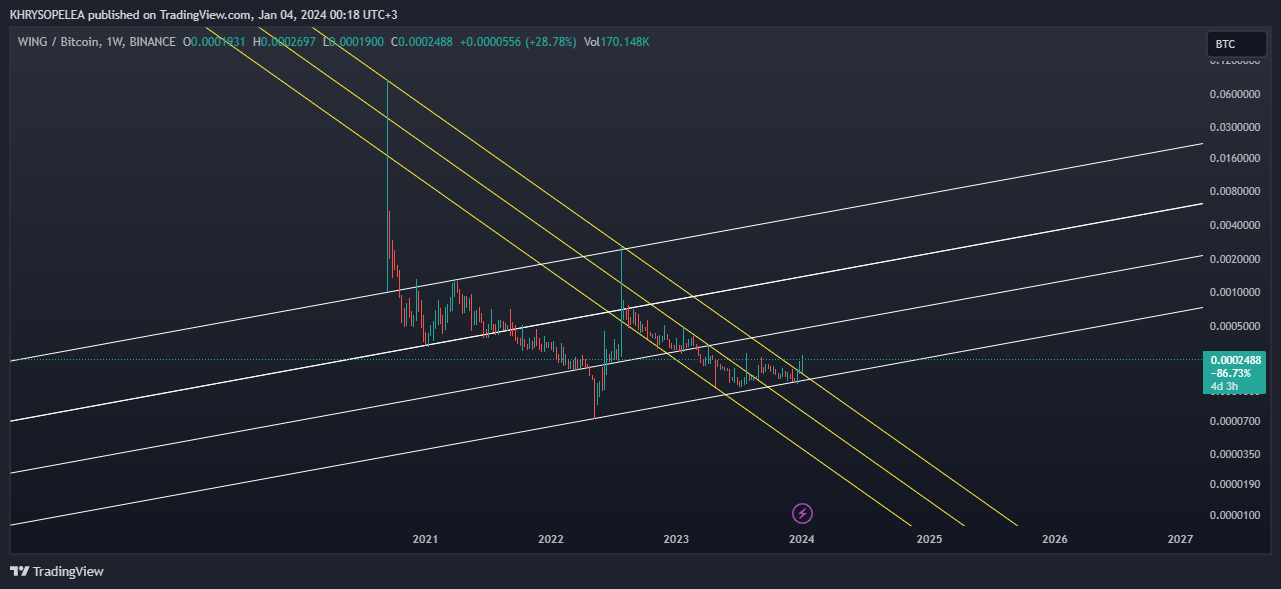Click the 0.0300000 price axis label
Screen dimensions: 1281x589
coord(1235,128)
